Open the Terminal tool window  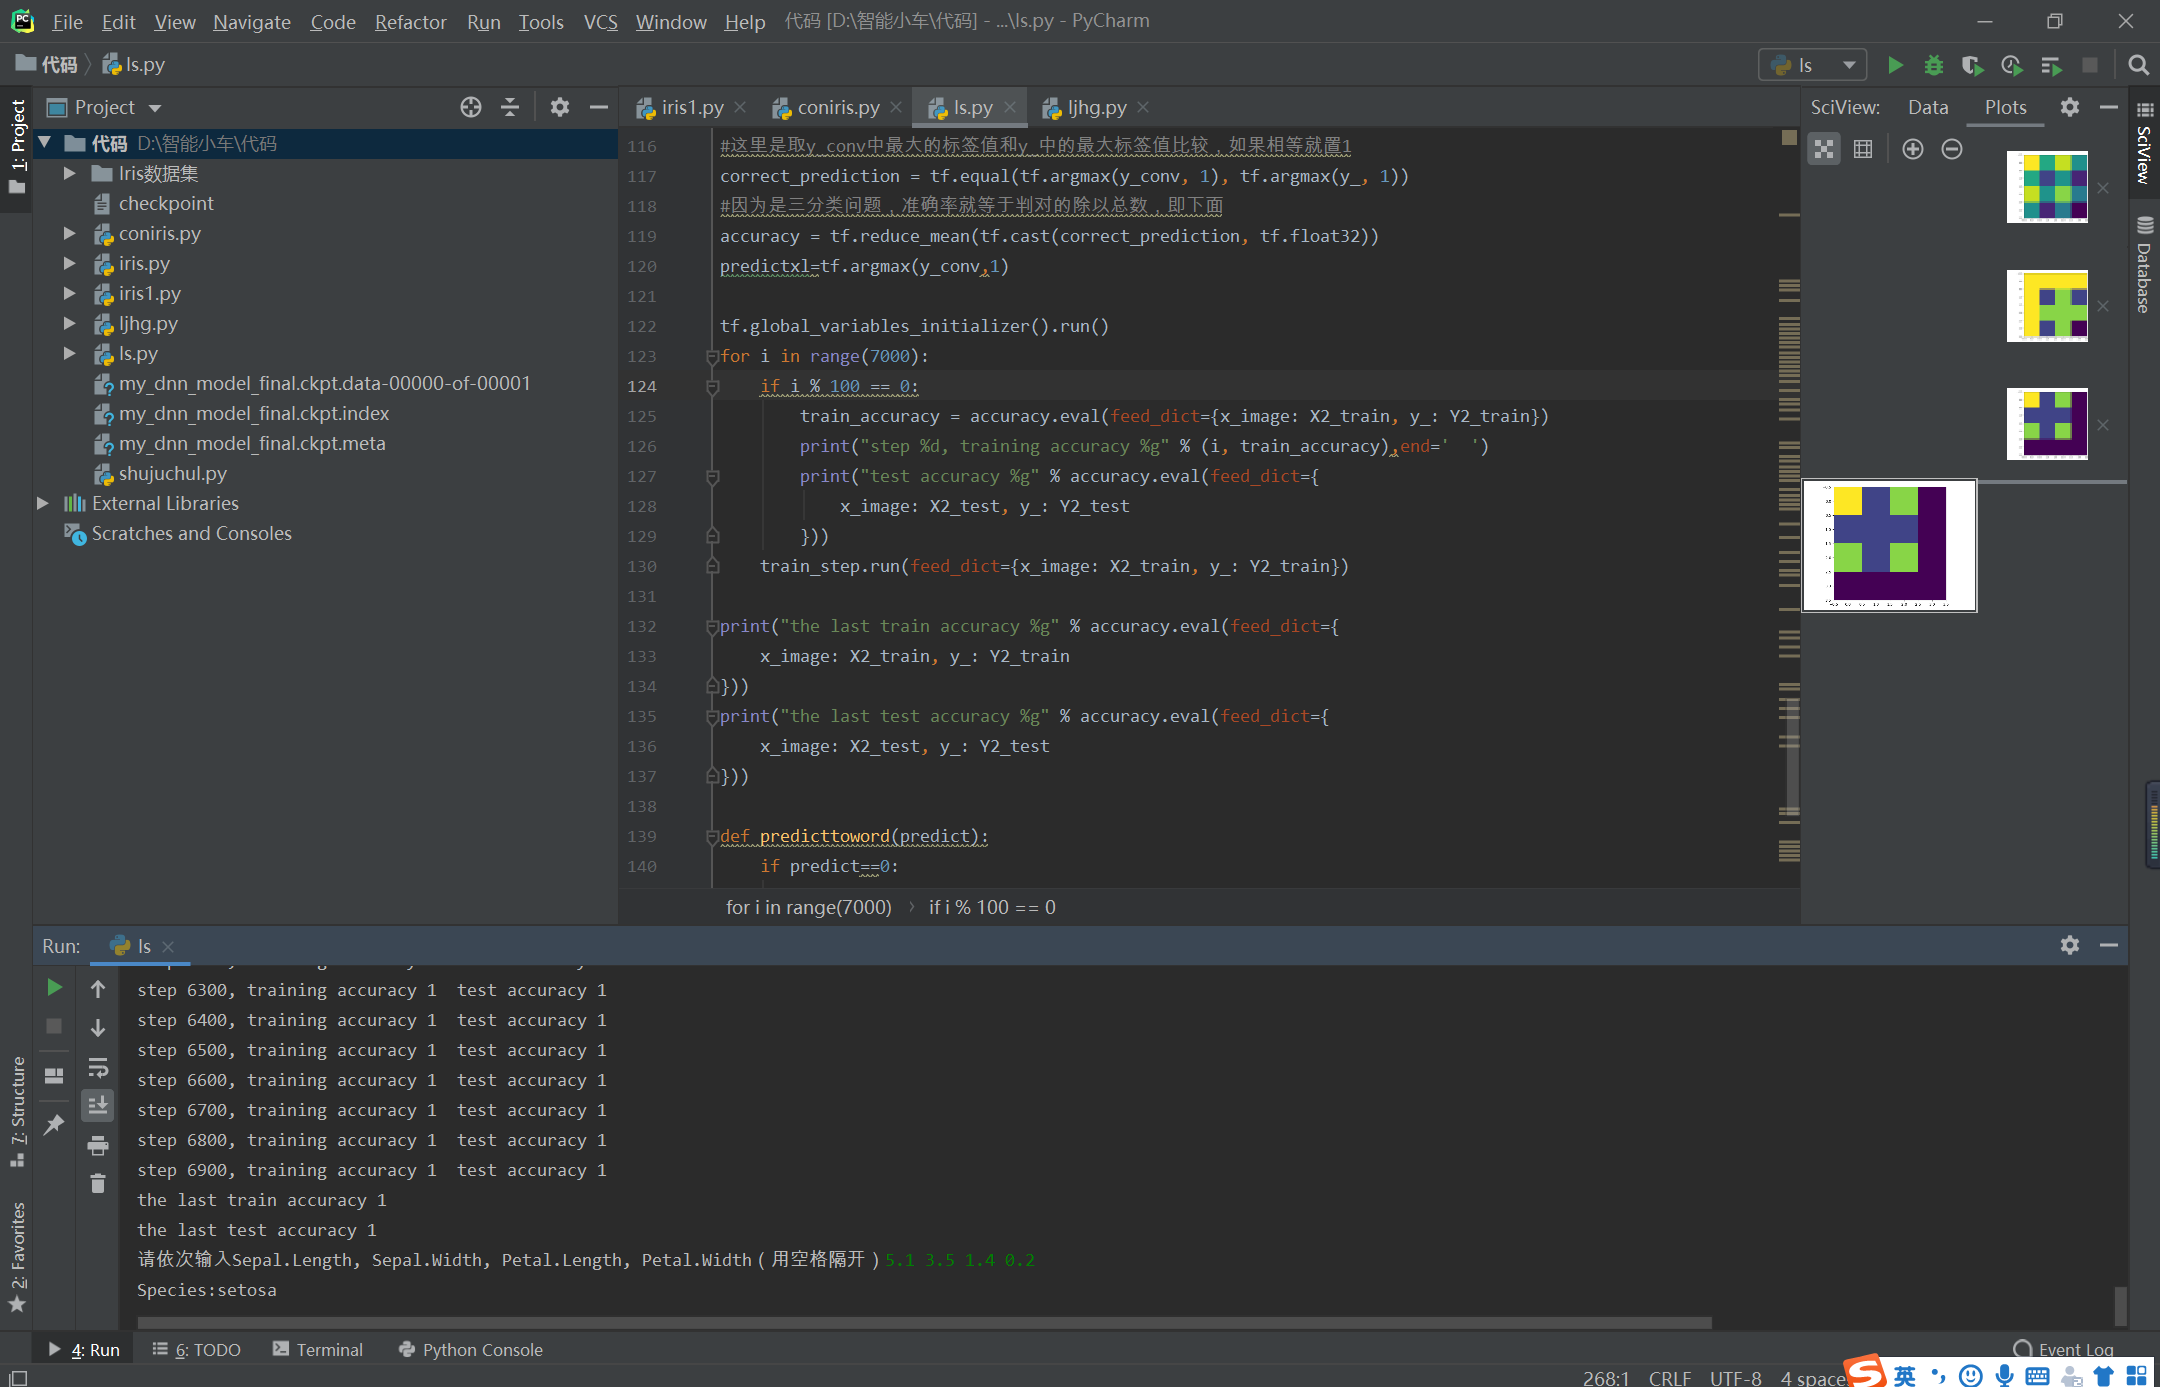[x=318, y=1349]
